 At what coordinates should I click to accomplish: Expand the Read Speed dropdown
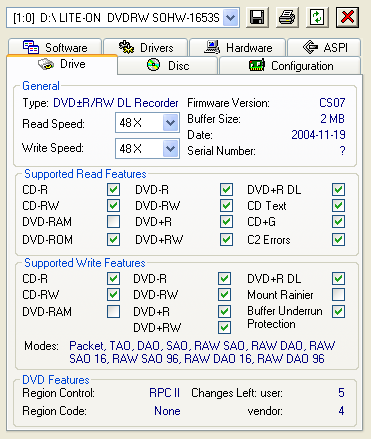[170, 123]
